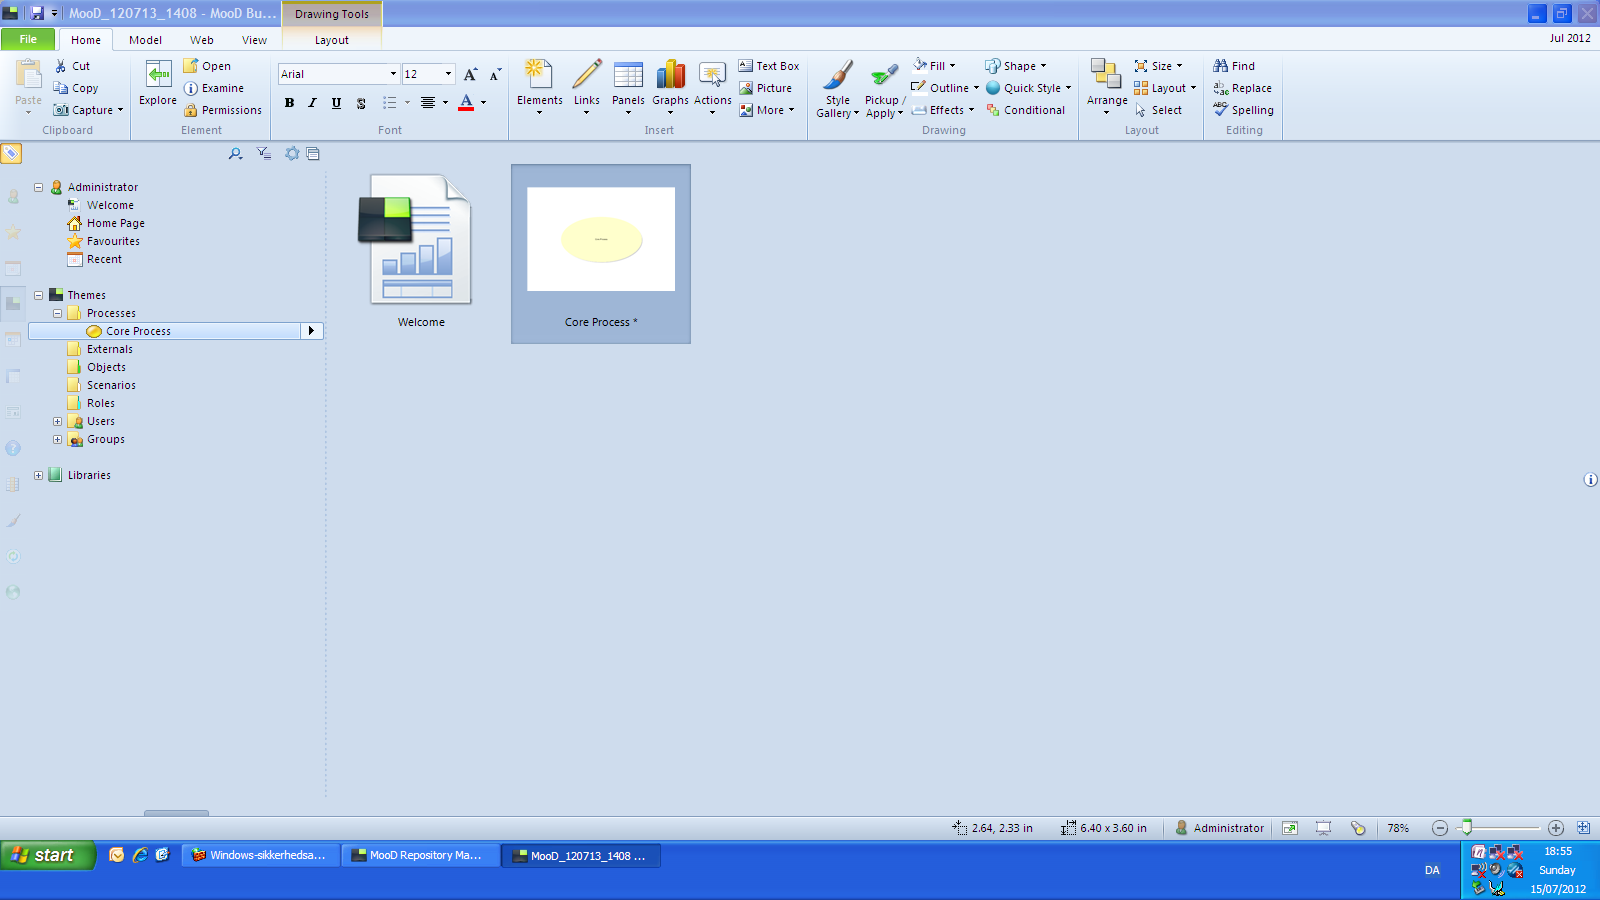The width and height of the screenshot is (1600, 900).
Task: Click the Permissions button
Action: click(x=223, y=110)
